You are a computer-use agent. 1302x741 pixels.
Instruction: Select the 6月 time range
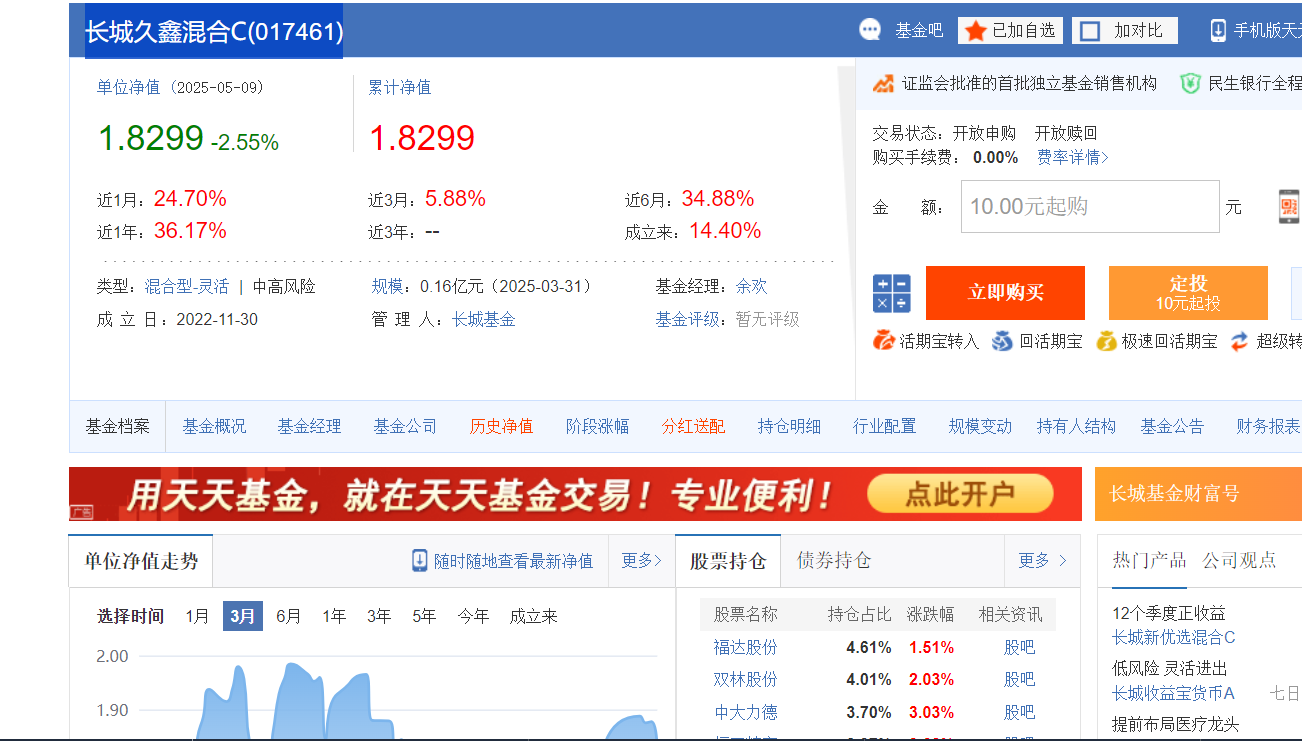[x=288, y=616]
